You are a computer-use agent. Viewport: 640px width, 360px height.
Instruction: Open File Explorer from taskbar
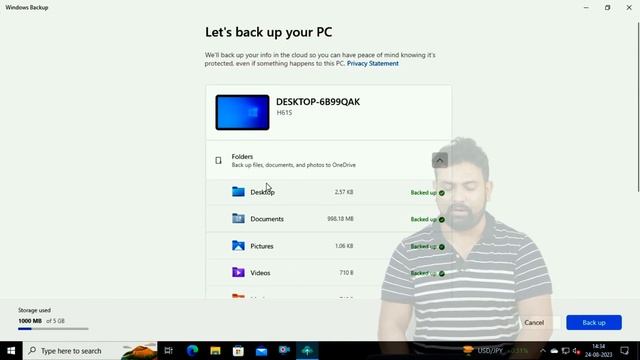(215, 351)
